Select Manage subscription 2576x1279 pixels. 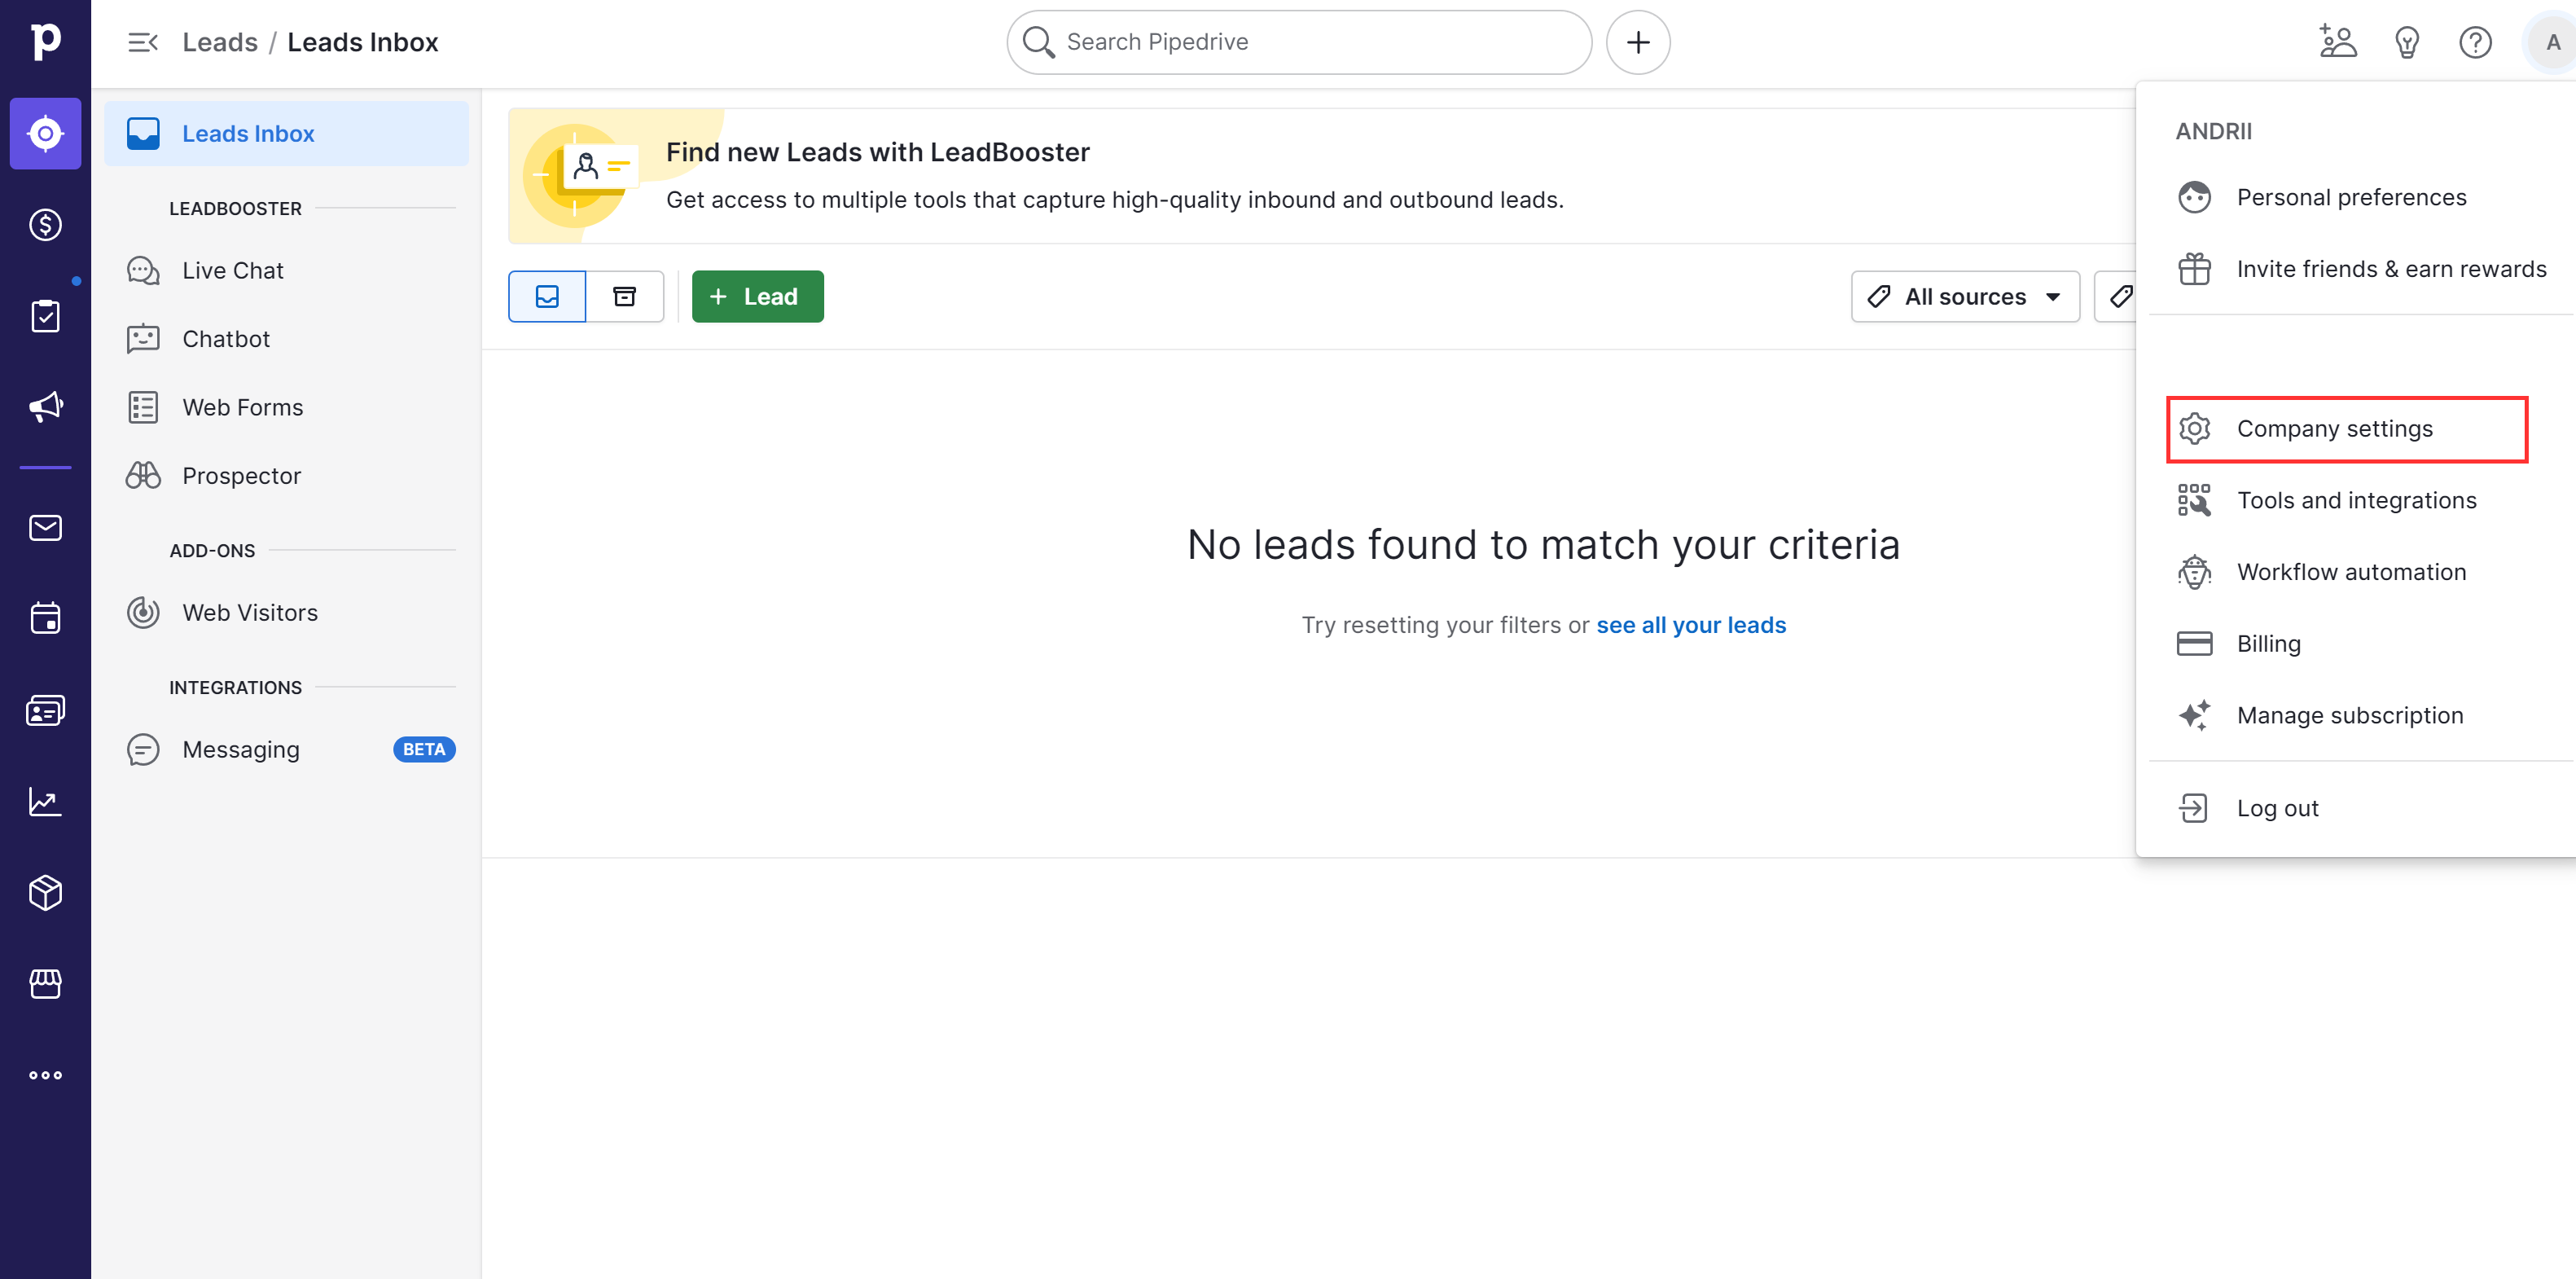(2355, 715)
